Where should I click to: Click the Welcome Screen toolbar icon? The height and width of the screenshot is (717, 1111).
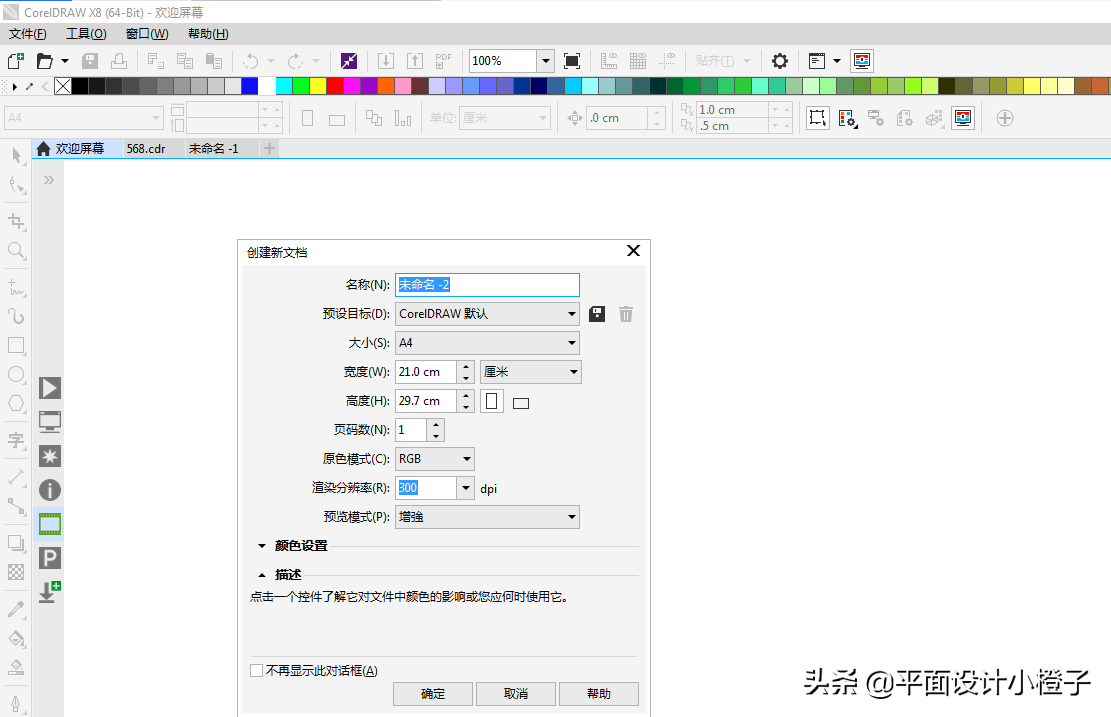point(862,61)
